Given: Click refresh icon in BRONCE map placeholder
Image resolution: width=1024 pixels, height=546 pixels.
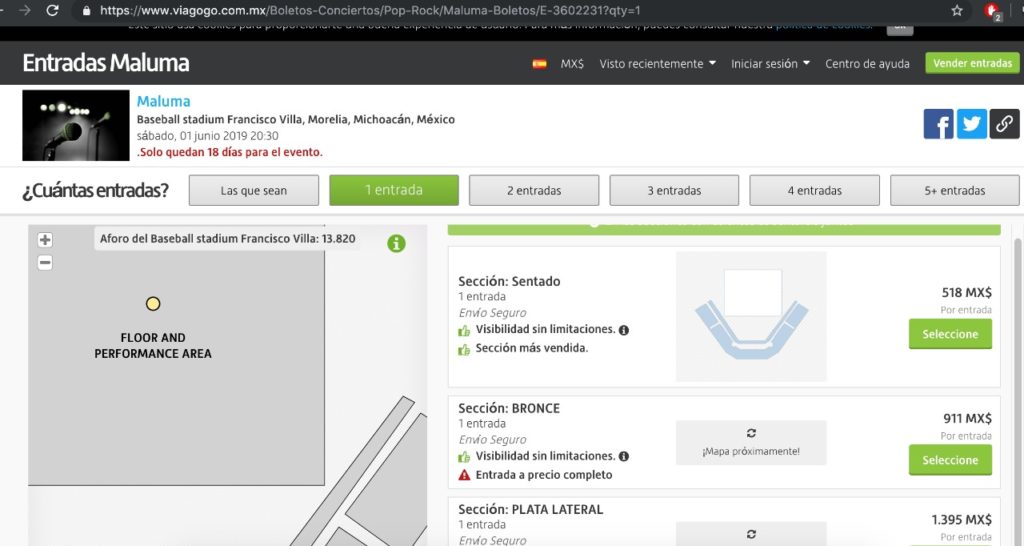Looking at the screenshot, I should point(751,433).
